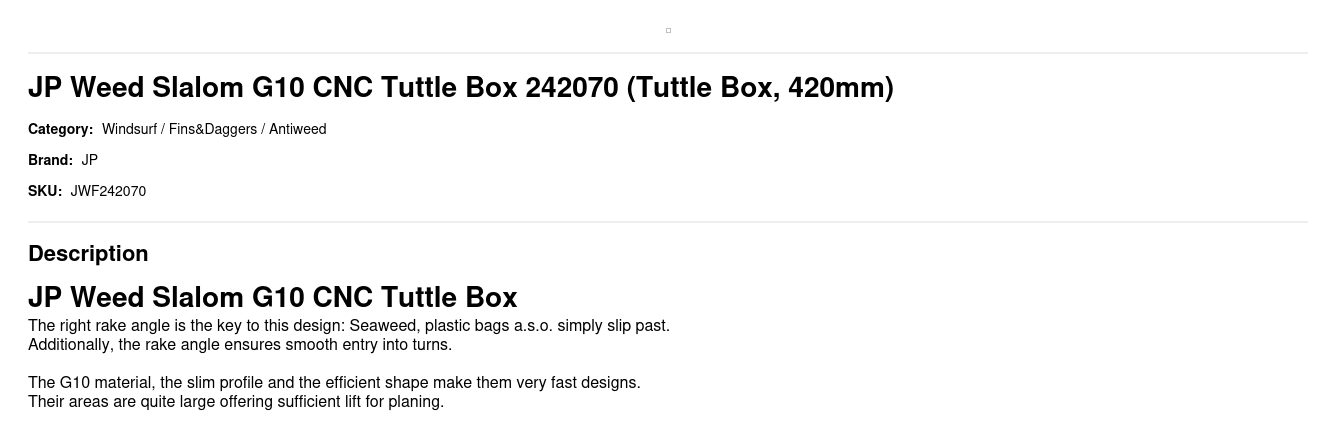This screenshot has width=1328, height=441.
Task: Click the divider line above the product title
Action: [668, 53]
